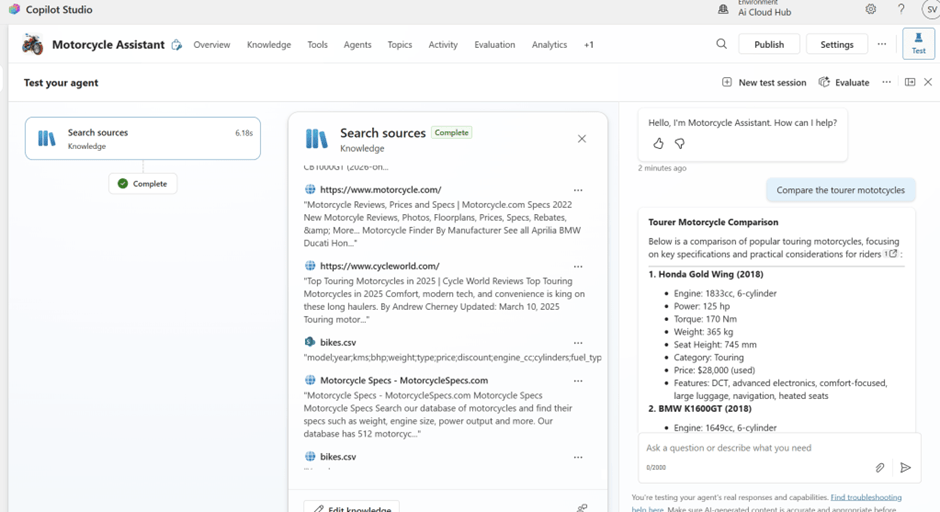The height and width of the screenshot is (512, 940).
Task: Open the ellipsis menu beside Settings
Action: (x=881, y=44)
